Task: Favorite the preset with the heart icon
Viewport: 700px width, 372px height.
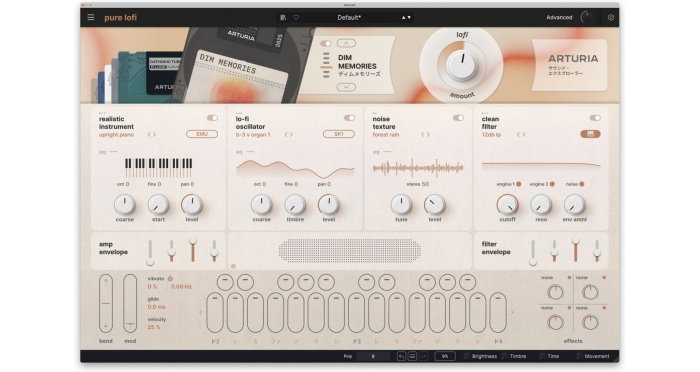Action: point(296,17)
